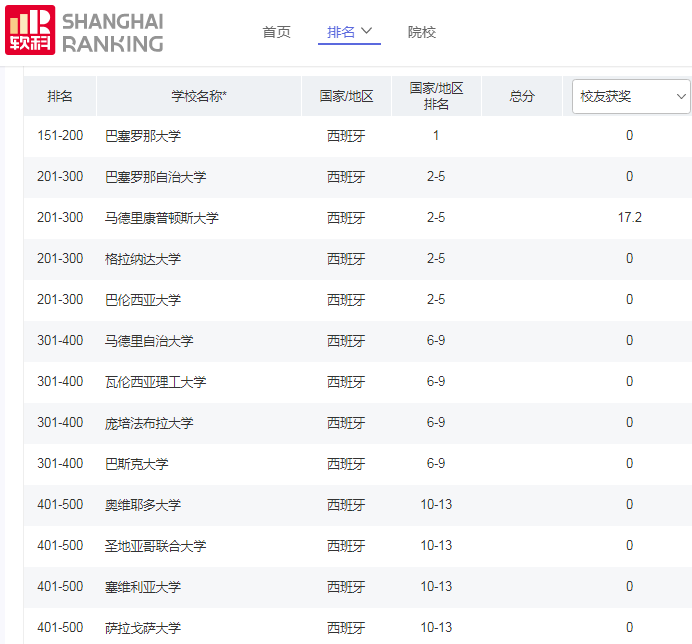Expand the 排名 navigation menu
This screenshot has width=692, height=644.
[x=349, y=32]
